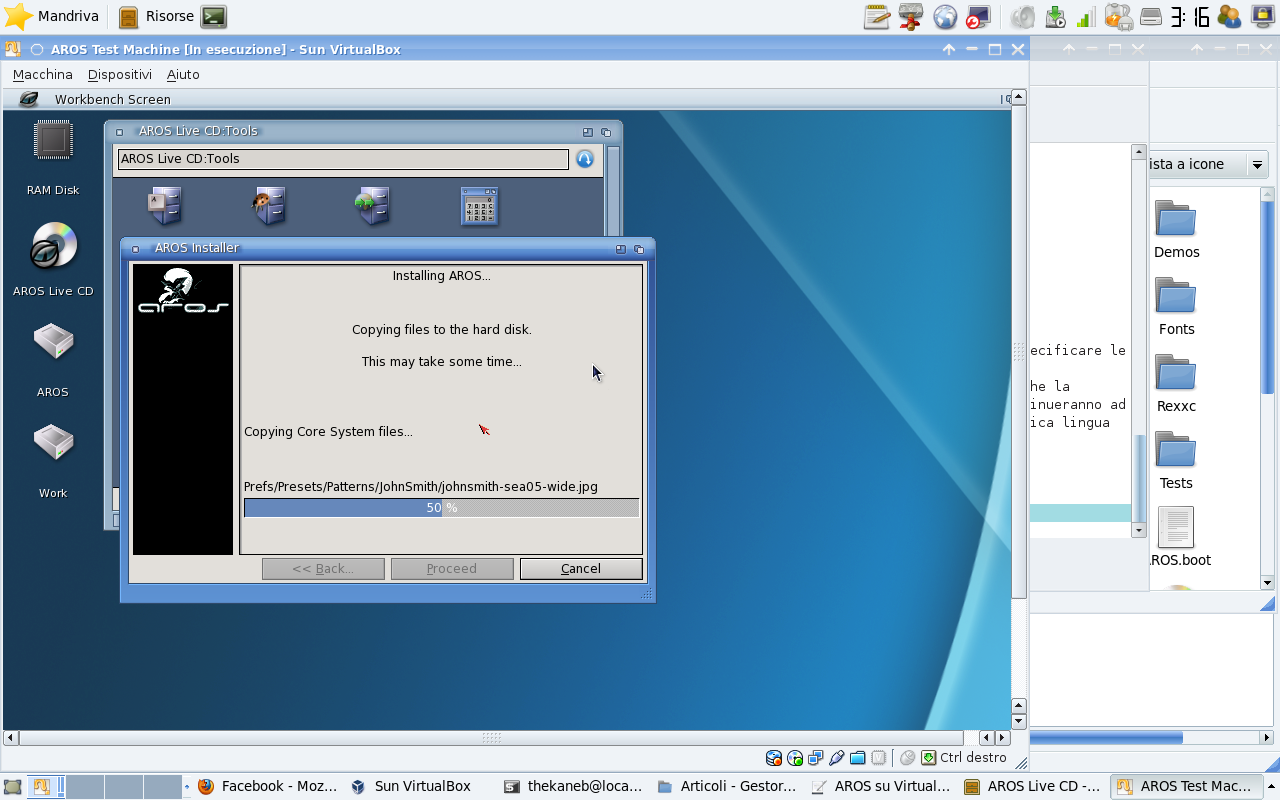Click the volume speaker tray icon
The image size is (1280, 800).
pyautogui.click(x=1022, y=16)
